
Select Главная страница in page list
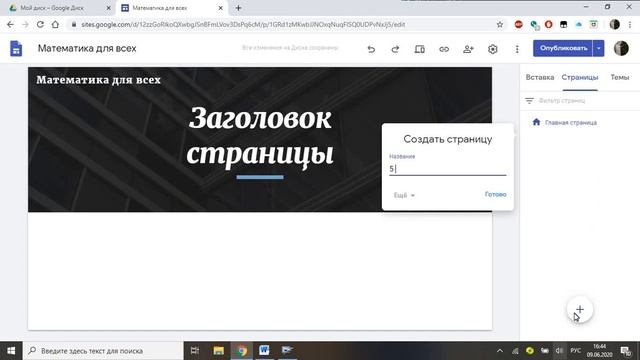(571, 122)
